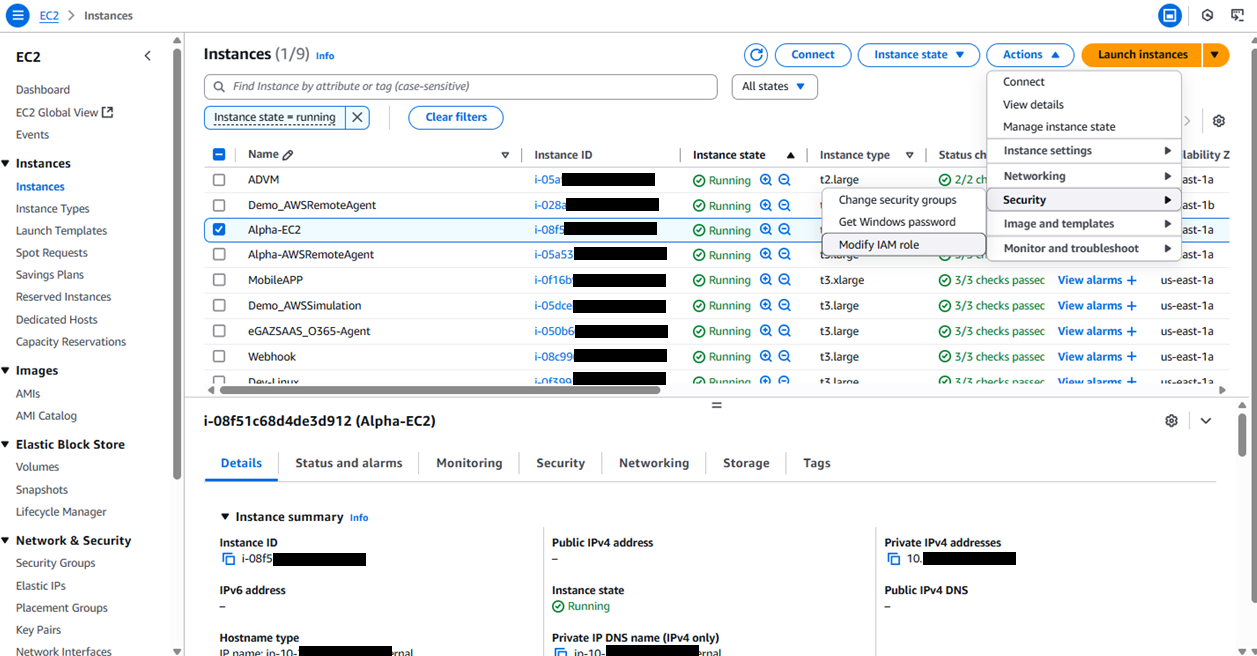Check the ADVM instance checkbox
Image resolution: width=1257 pixels, height=656 pixels.
[x=219, y=180]
